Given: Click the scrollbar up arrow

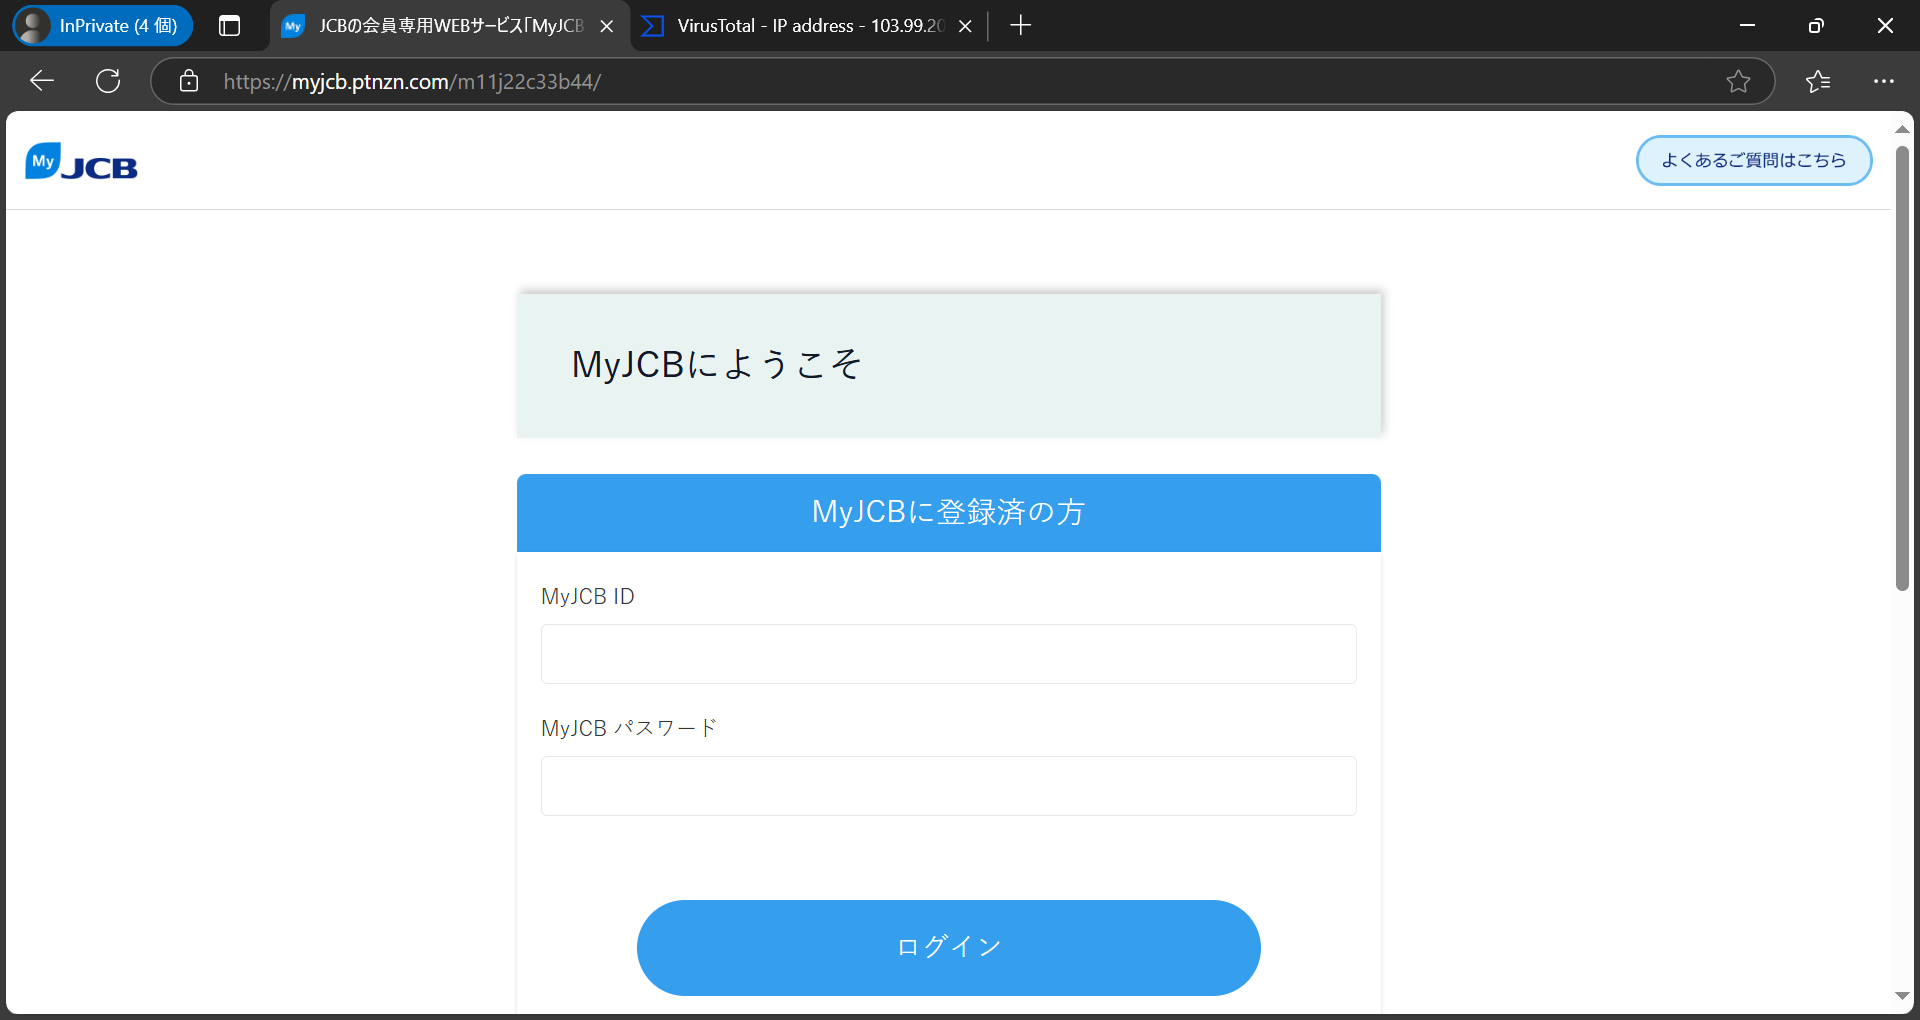Looking at the screenshot, I should coord(1902,130).
